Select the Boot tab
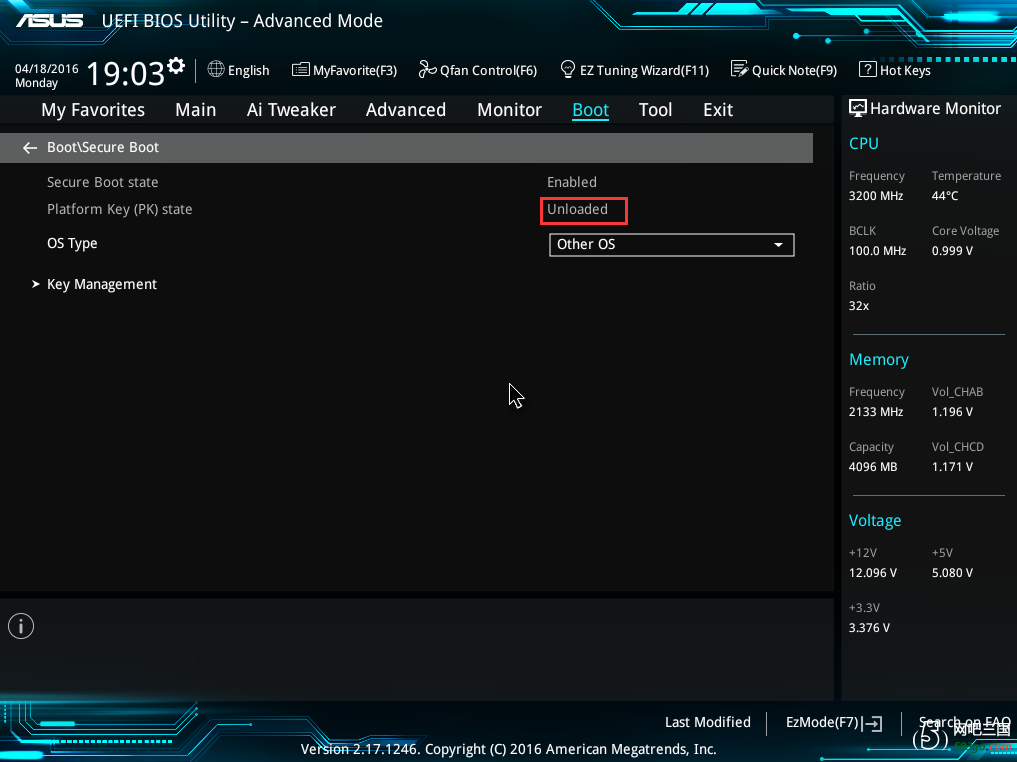 pyautogui.click(x=590, y=110)
